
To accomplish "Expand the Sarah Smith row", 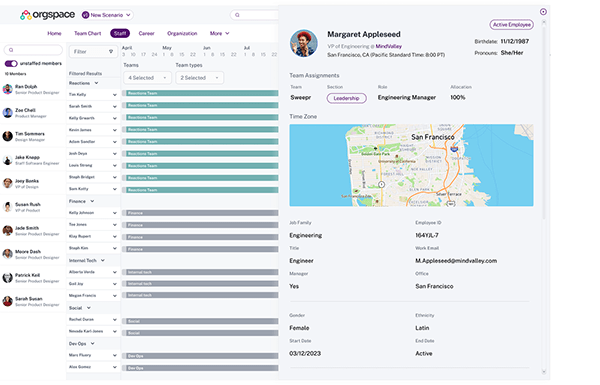I will pyautogui.click(x=114, y=106).
